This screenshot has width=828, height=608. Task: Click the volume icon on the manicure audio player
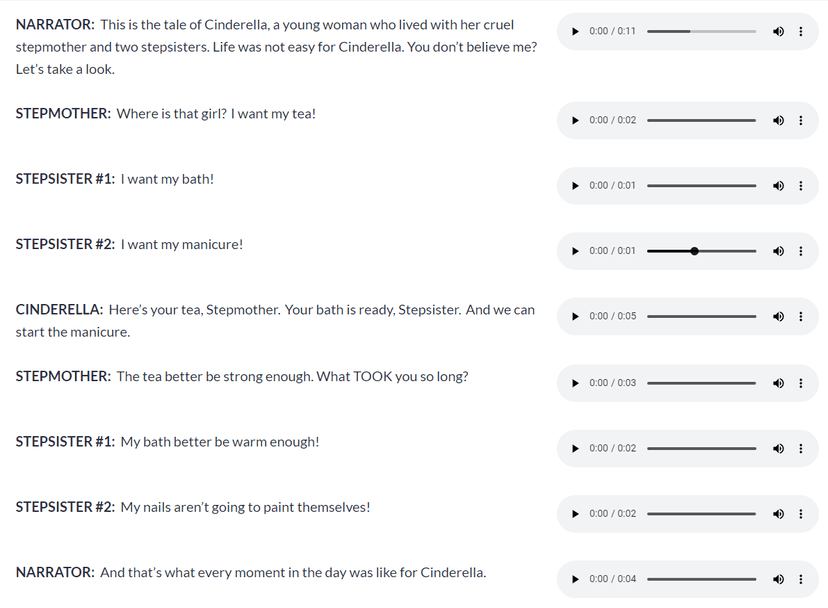pos(778,250)
